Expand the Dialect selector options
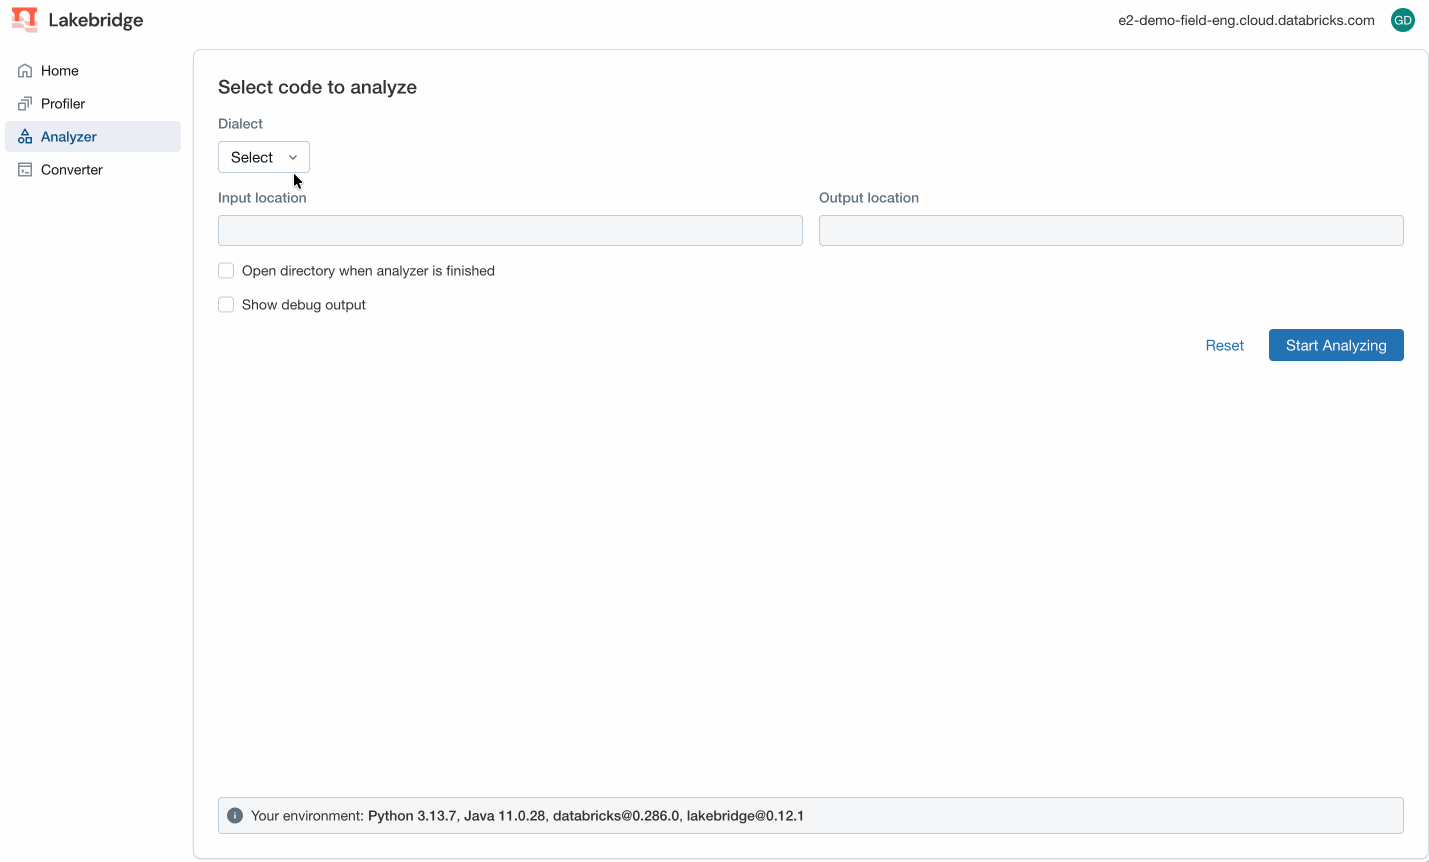1429x862 pixels. coord(263,157)
